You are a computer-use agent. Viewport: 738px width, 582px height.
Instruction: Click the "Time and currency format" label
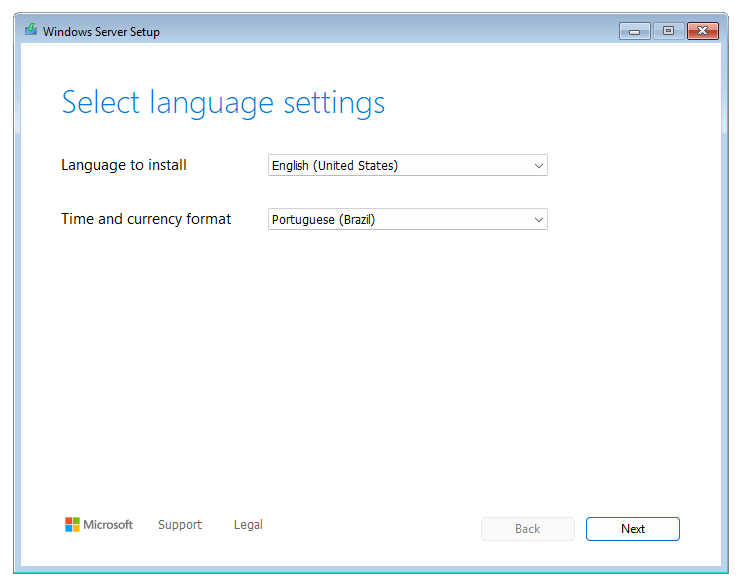tap(146, 219)
